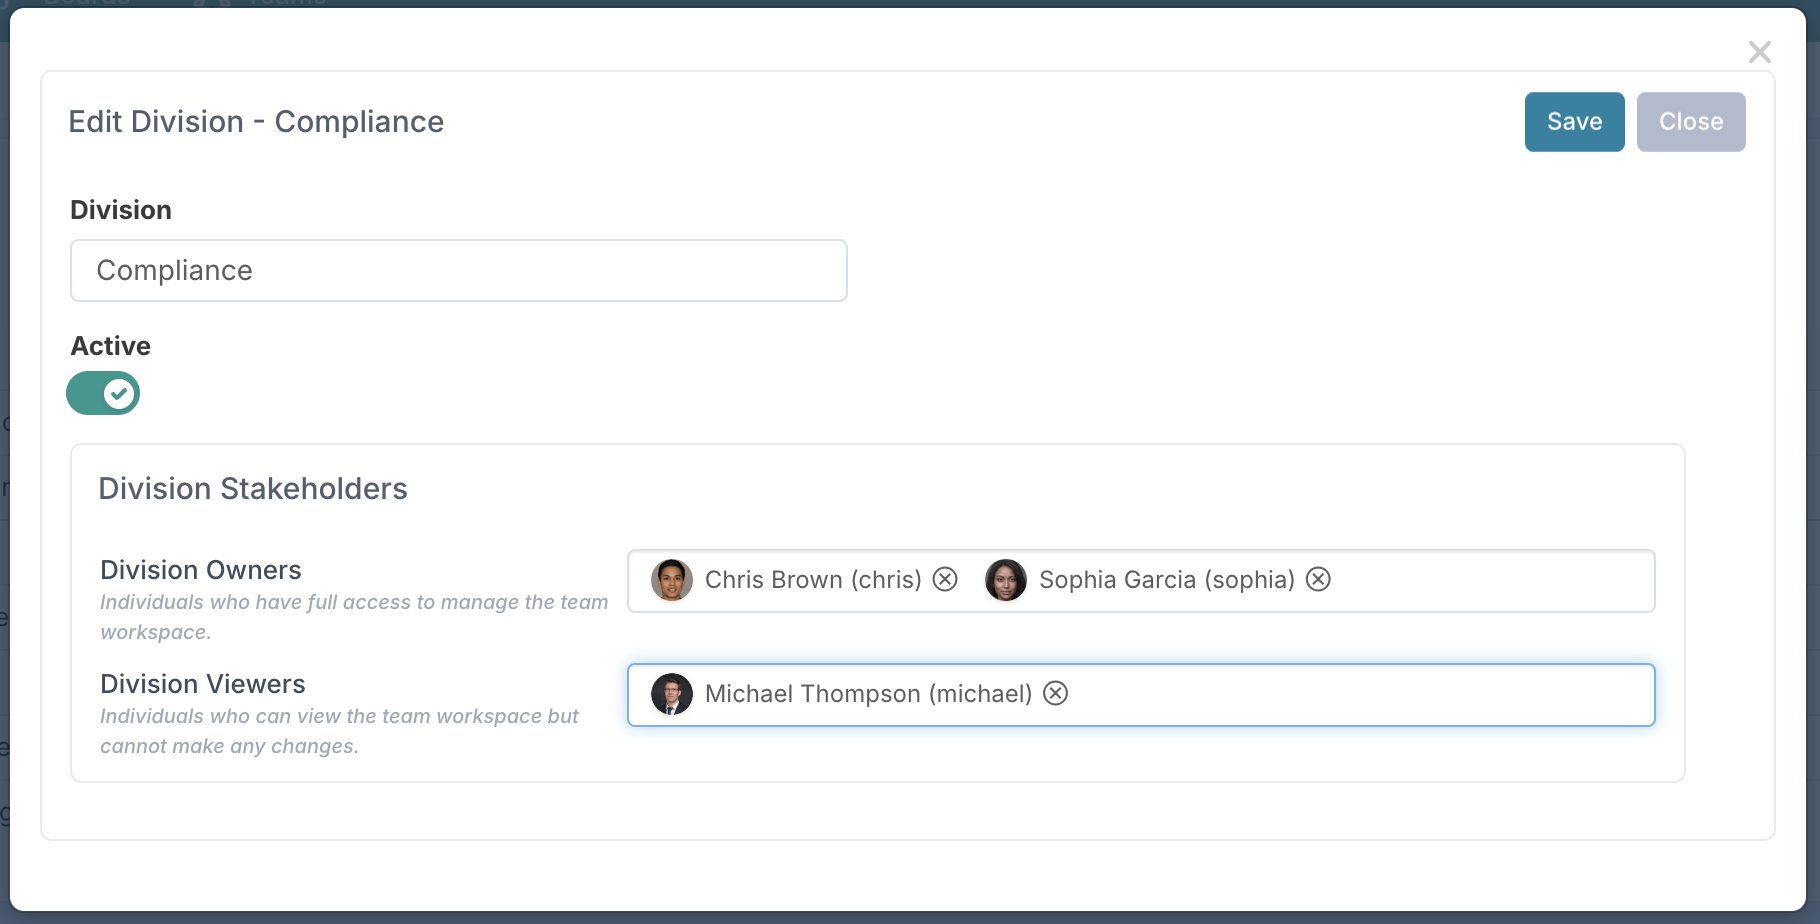Viewport: 1820px width, 924px height.
Task: Click the X icon to dismiss the dialog
Action: pos(1759,52)
